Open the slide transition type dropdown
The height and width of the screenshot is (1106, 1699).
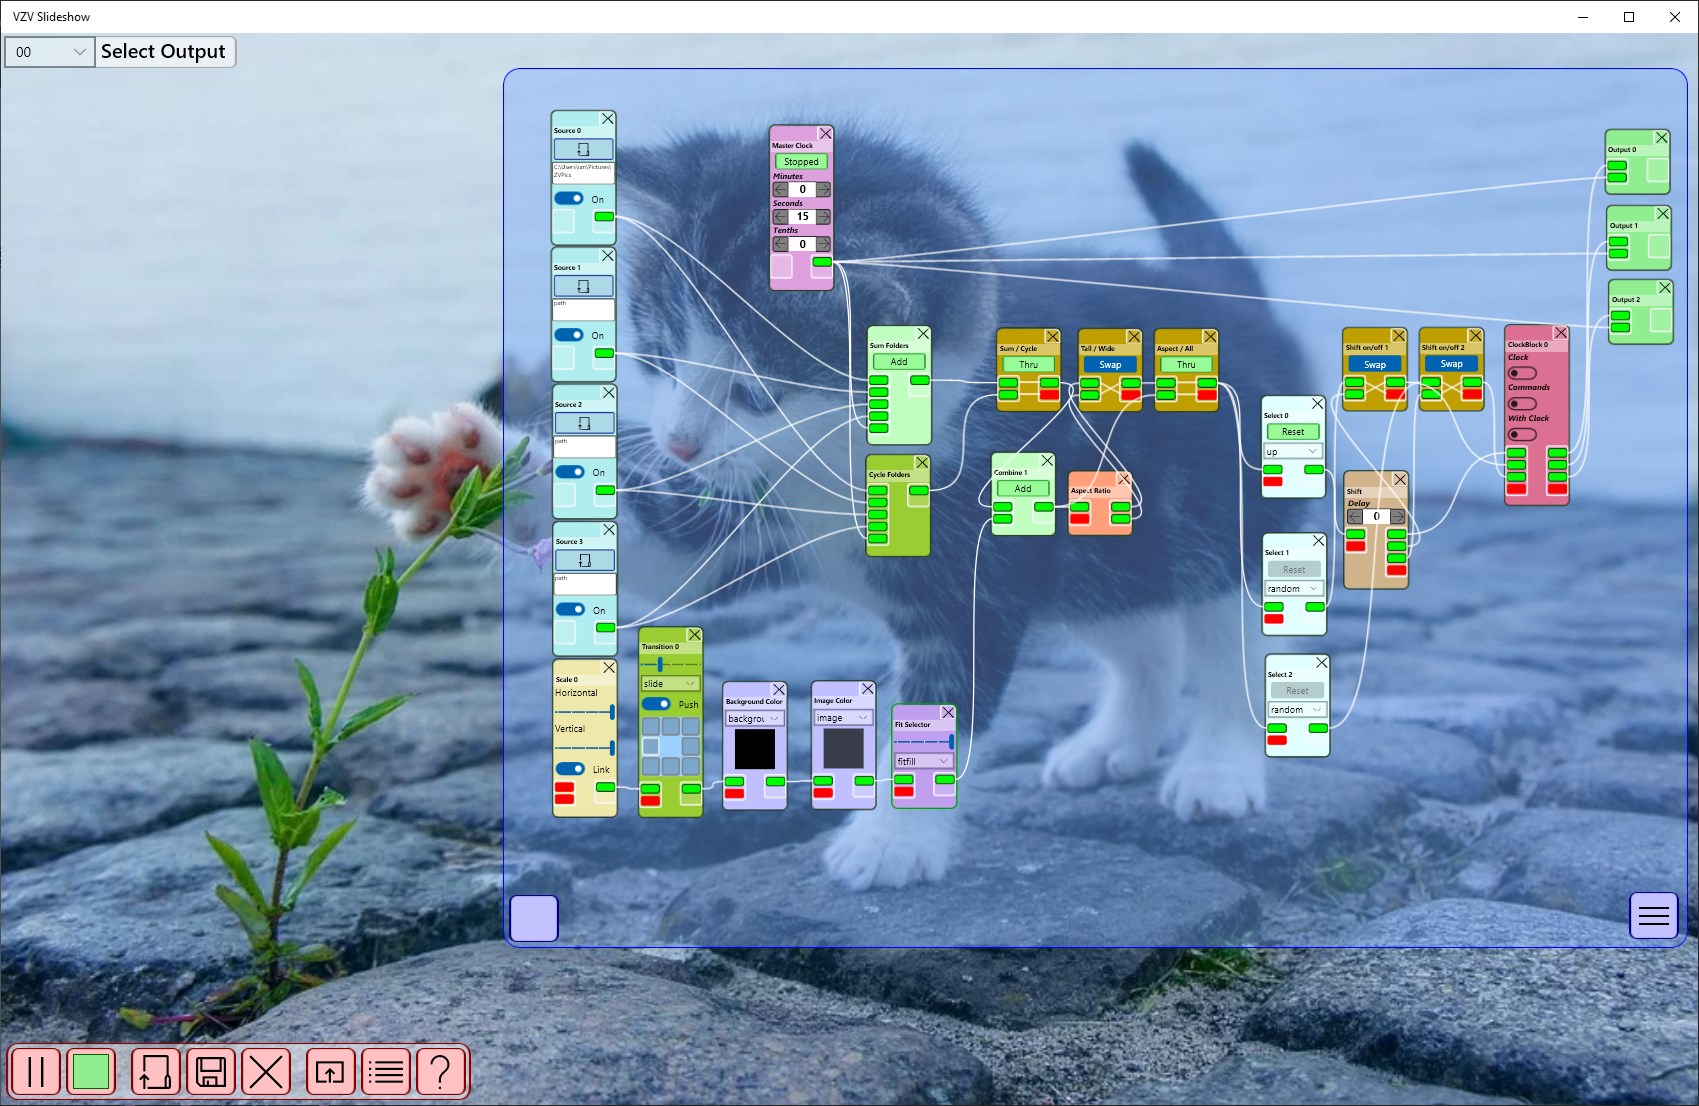point(670,684)
